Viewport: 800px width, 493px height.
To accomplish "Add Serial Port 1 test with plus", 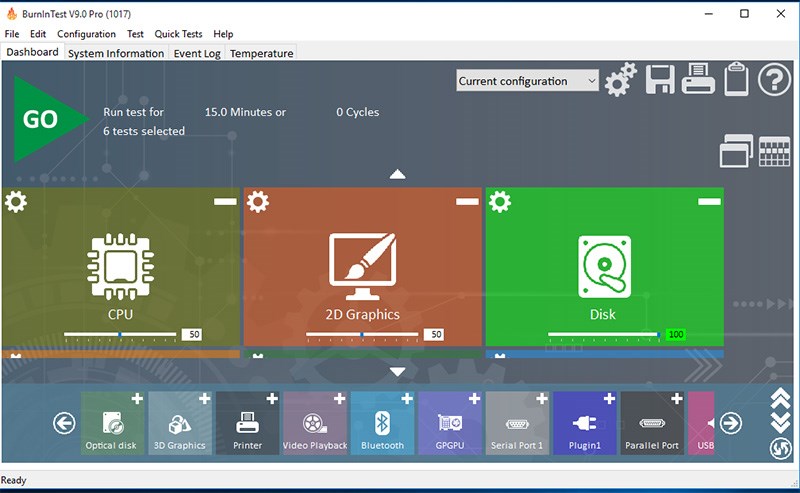I will 542,399.
